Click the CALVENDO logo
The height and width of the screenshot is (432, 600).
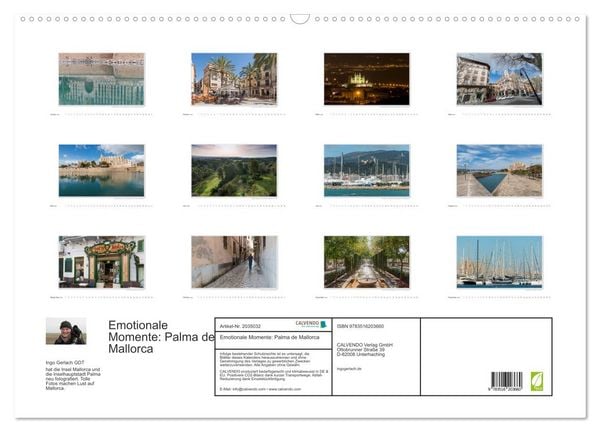coord(311,324)
